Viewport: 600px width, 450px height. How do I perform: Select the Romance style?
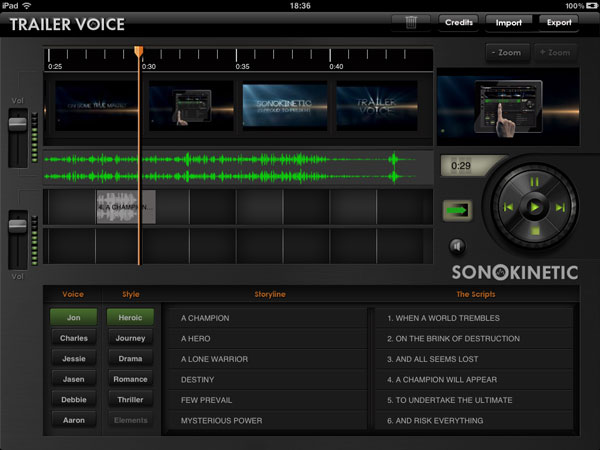pyautogui.click(x=130, y=379)
